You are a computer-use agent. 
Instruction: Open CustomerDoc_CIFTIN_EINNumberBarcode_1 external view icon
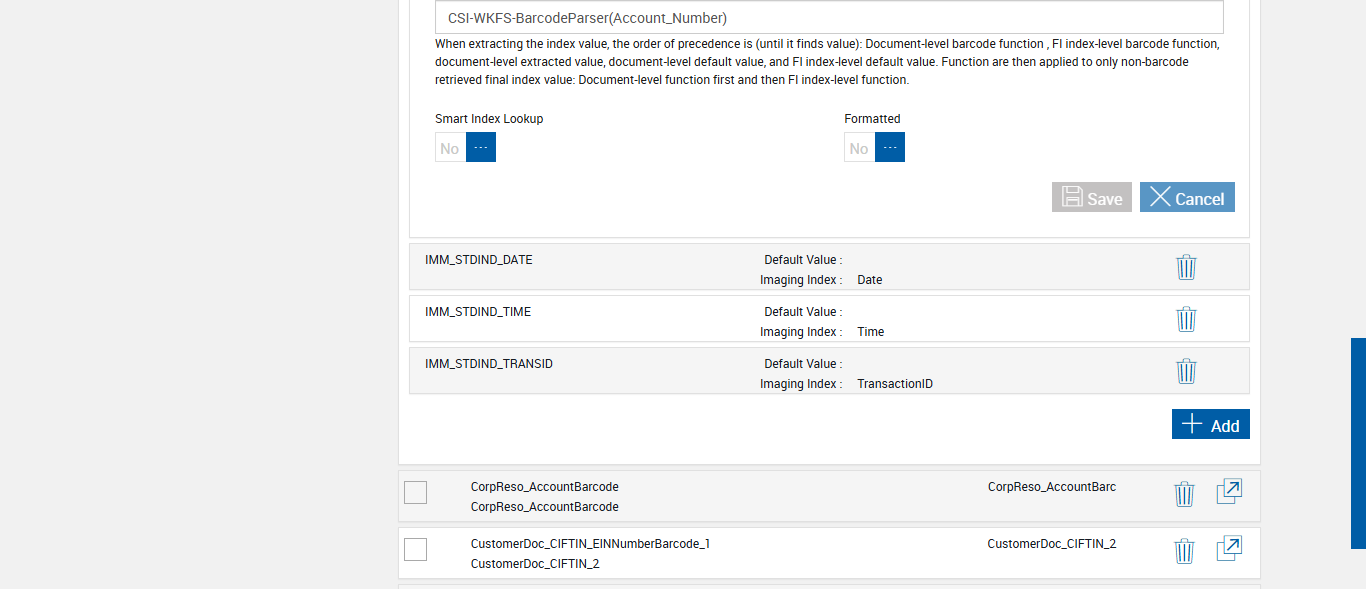pos(1229,548)
